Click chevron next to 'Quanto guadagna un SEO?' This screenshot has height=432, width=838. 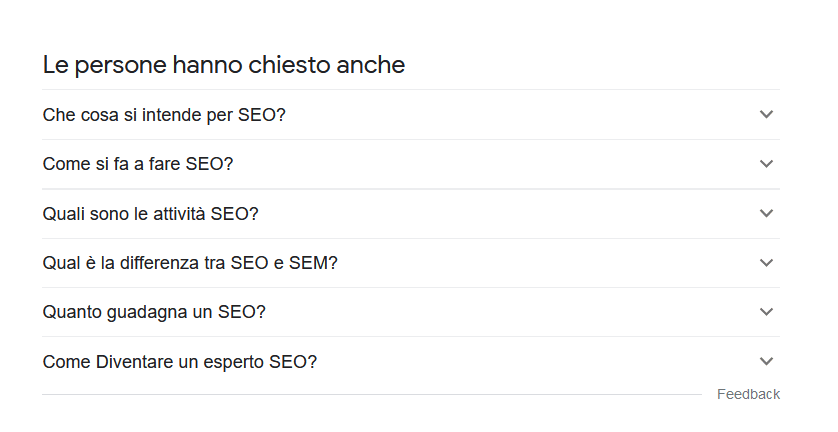point(766,312)
